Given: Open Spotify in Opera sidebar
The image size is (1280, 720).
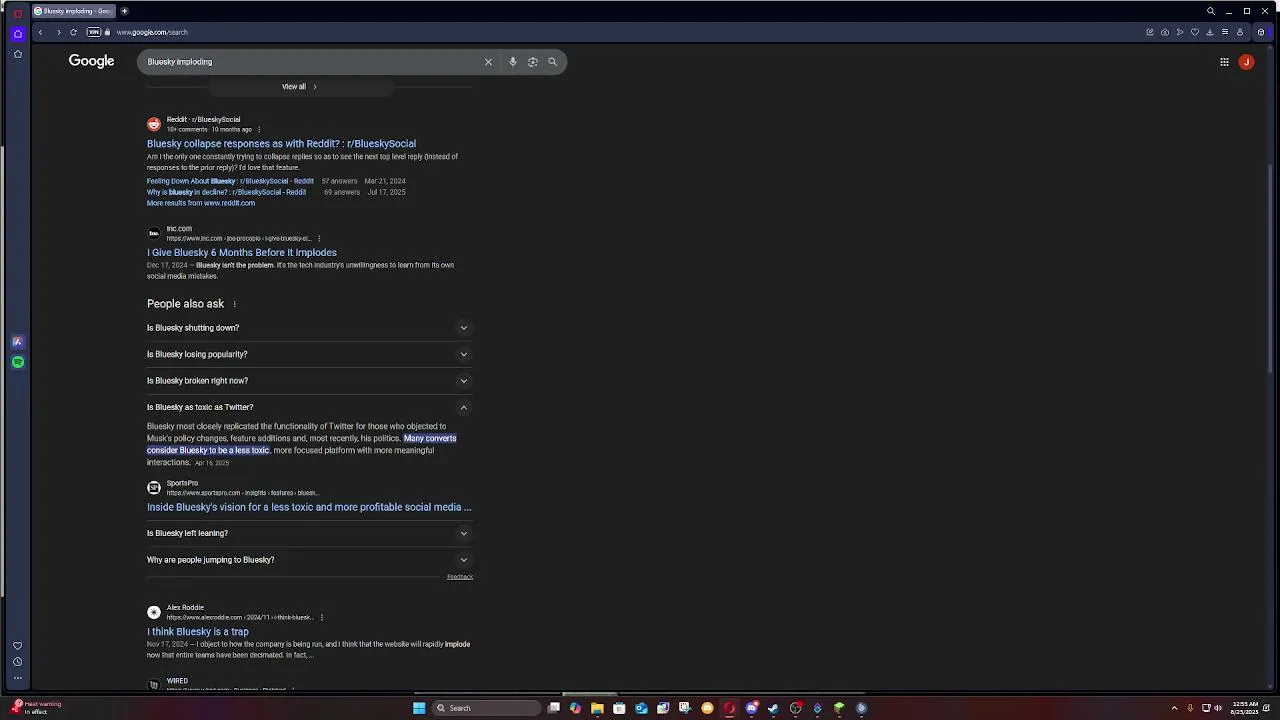Looking at the screenshot, I should tap(17, 362).
